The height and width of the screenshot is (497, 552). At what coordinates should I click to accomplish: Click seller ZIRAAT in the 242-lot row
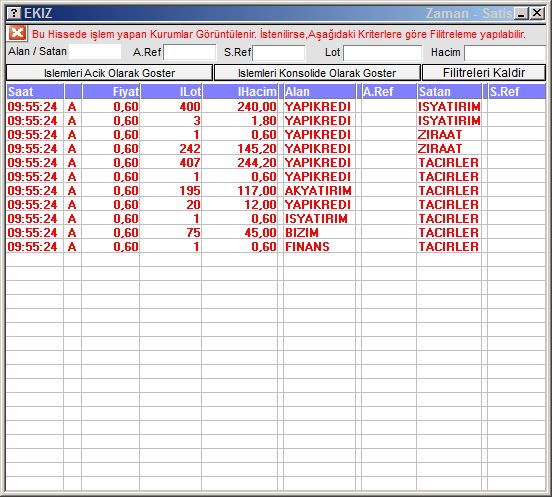440,149
